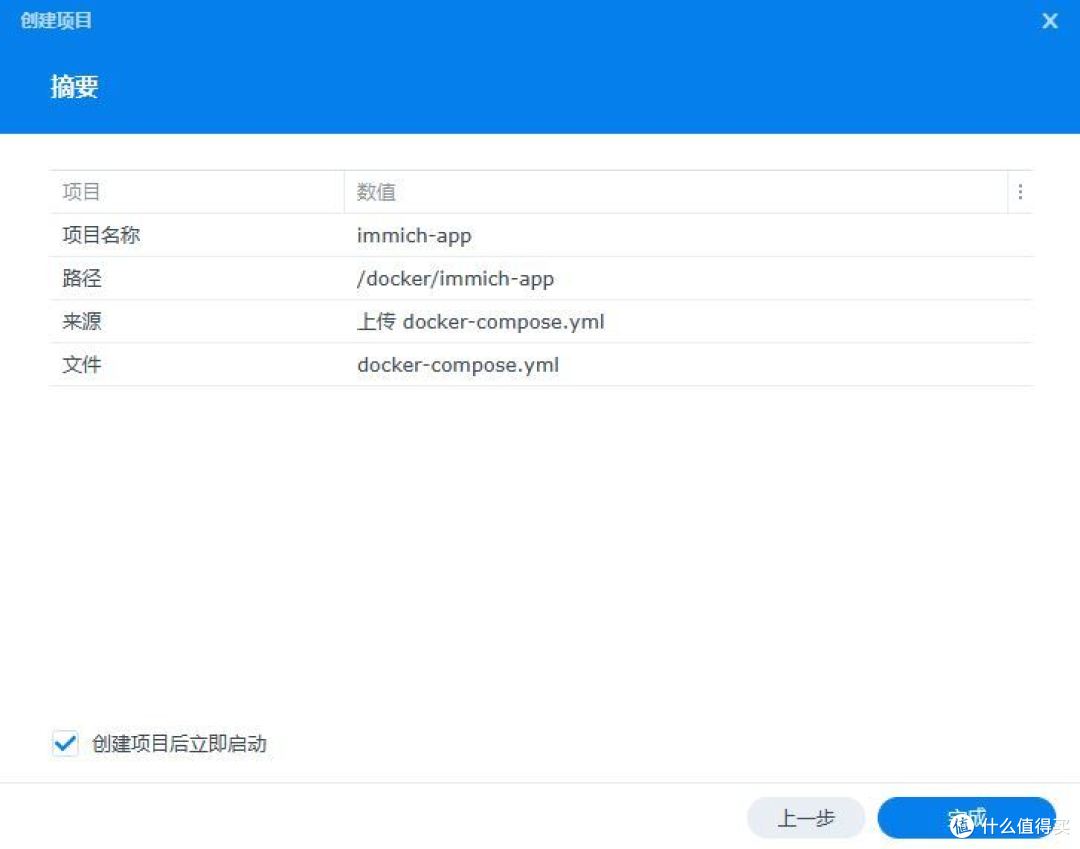Click the /docker/immich-app path text

click(x=456, y=278)
